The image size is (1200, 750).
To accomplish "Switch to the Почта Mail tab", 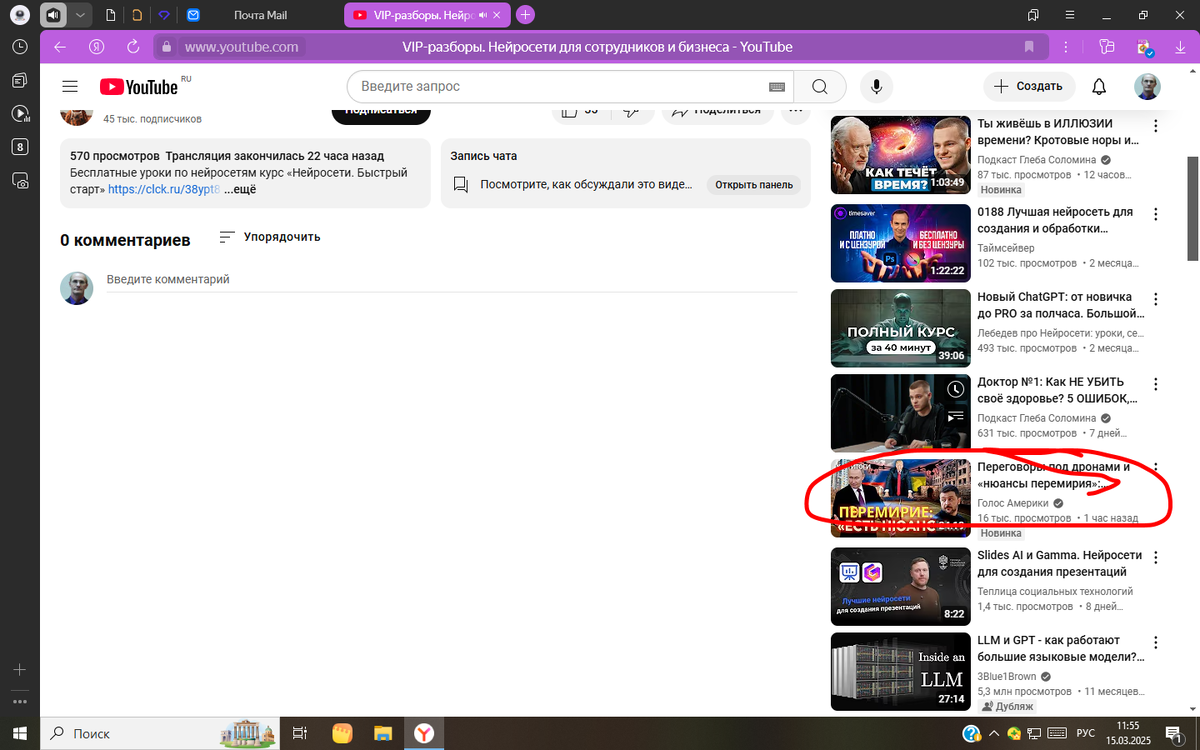I will (x=260, y=15).
